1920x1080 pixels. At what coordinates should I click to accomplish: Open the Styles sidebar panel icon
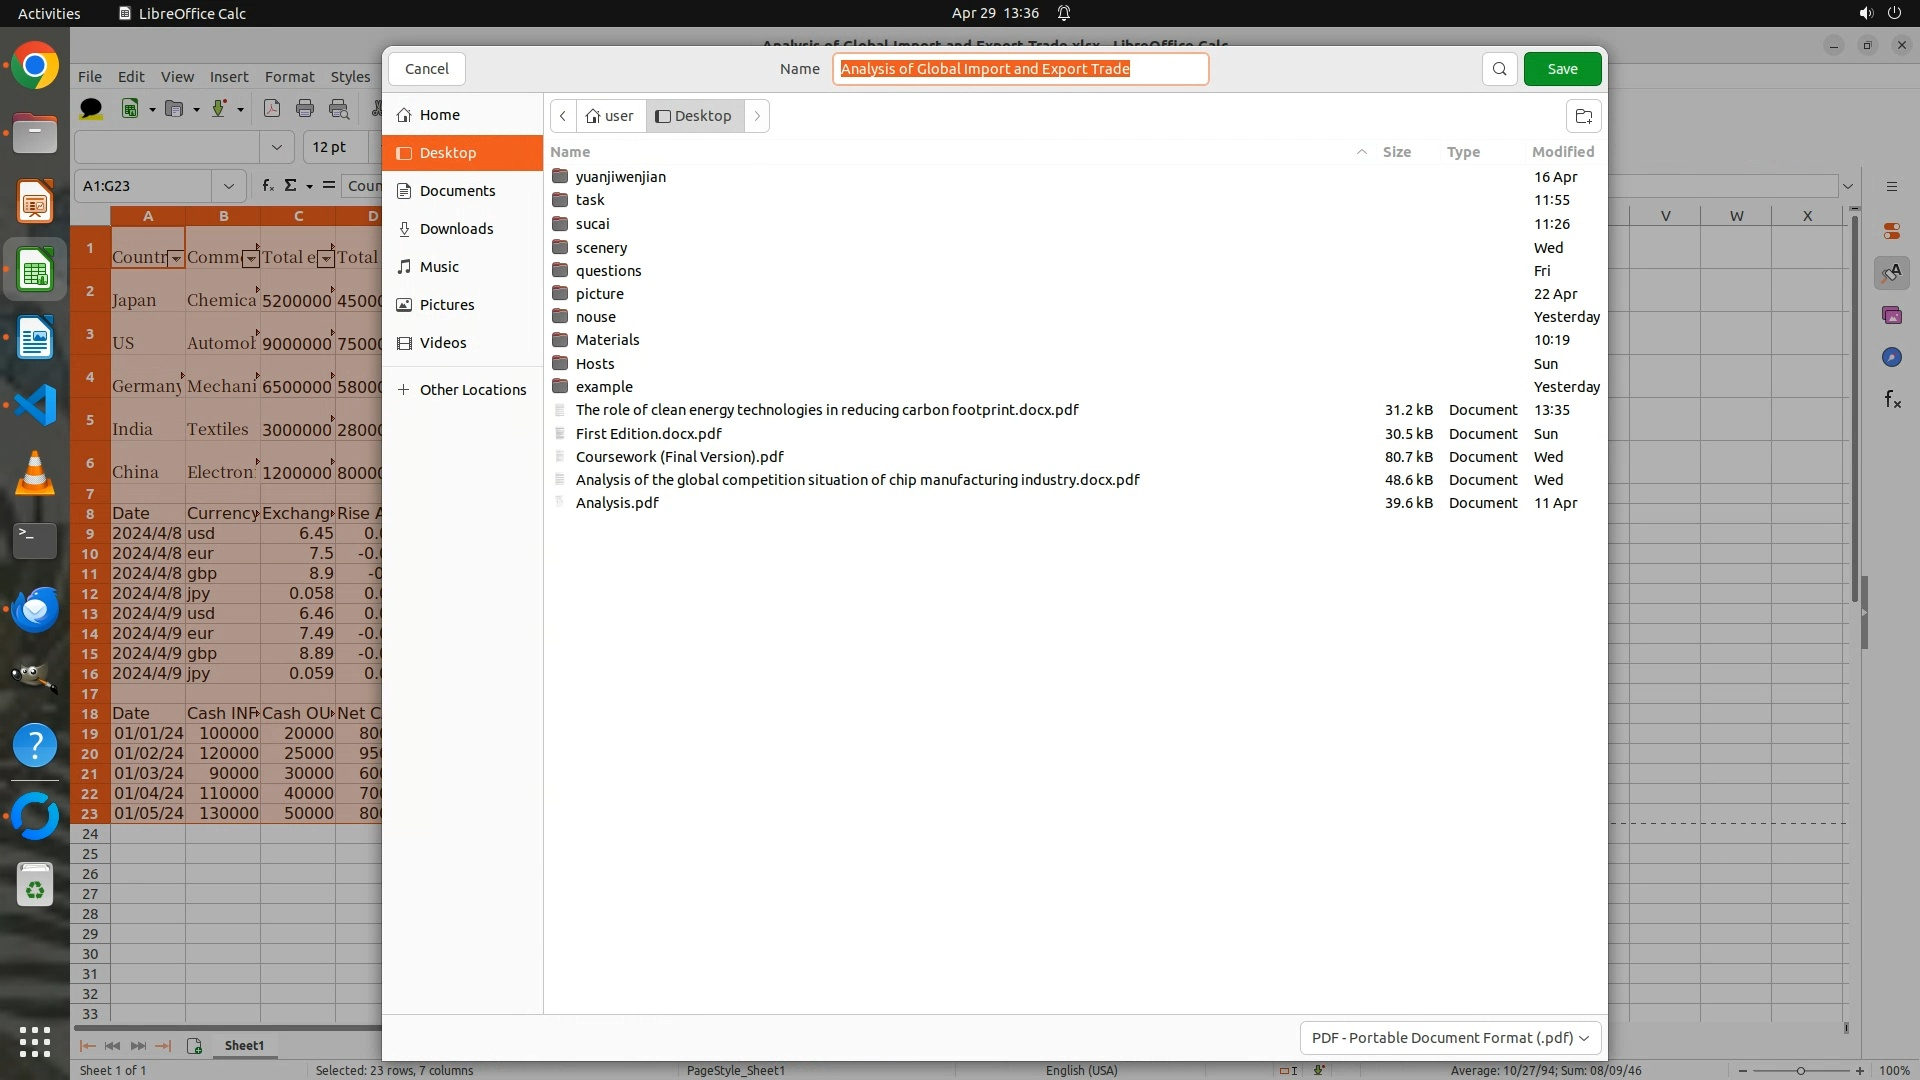point(1891,273)
